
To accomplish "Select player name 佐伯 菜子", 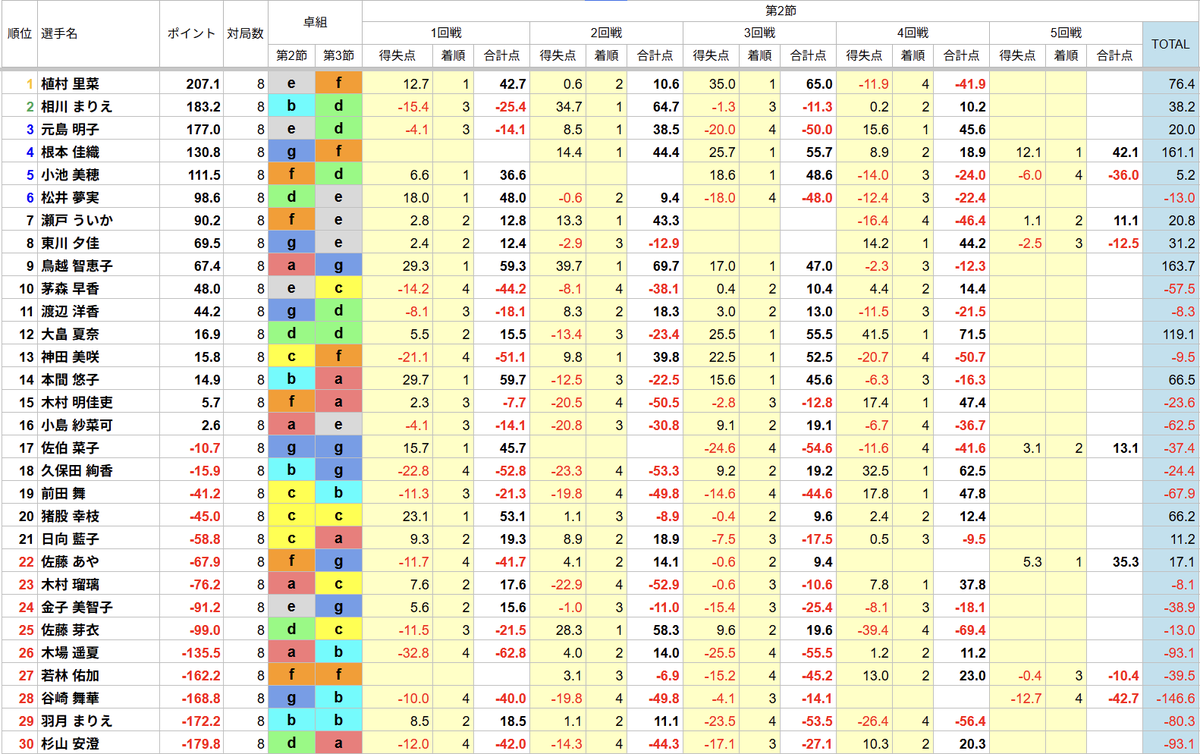I will (70, 448).
